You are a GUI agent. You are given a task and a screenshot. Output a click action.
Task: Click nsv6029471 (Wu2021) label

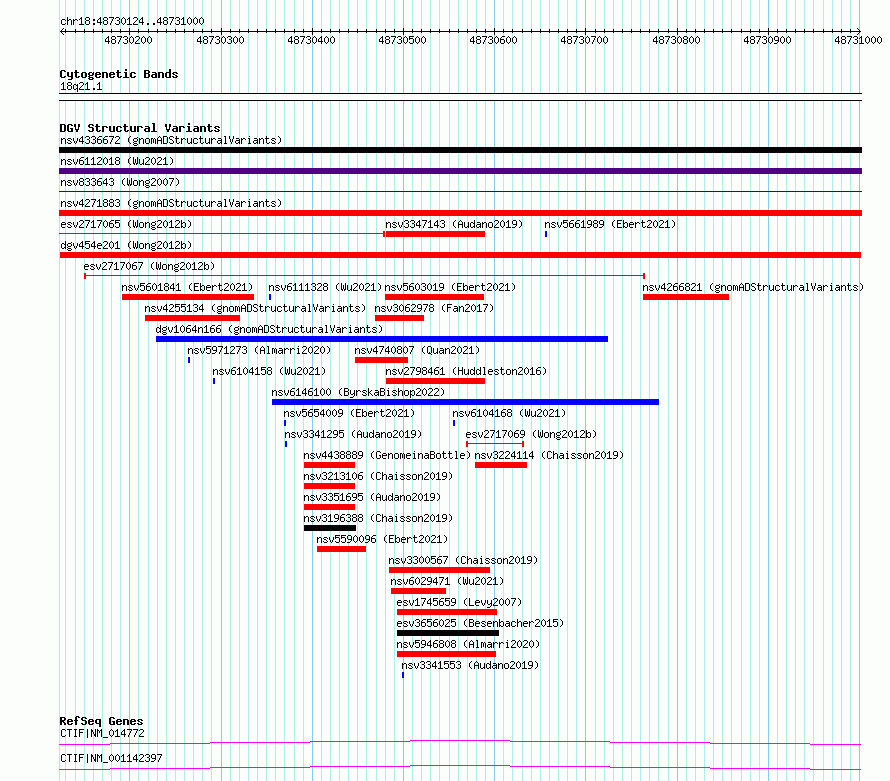point(447,581)
